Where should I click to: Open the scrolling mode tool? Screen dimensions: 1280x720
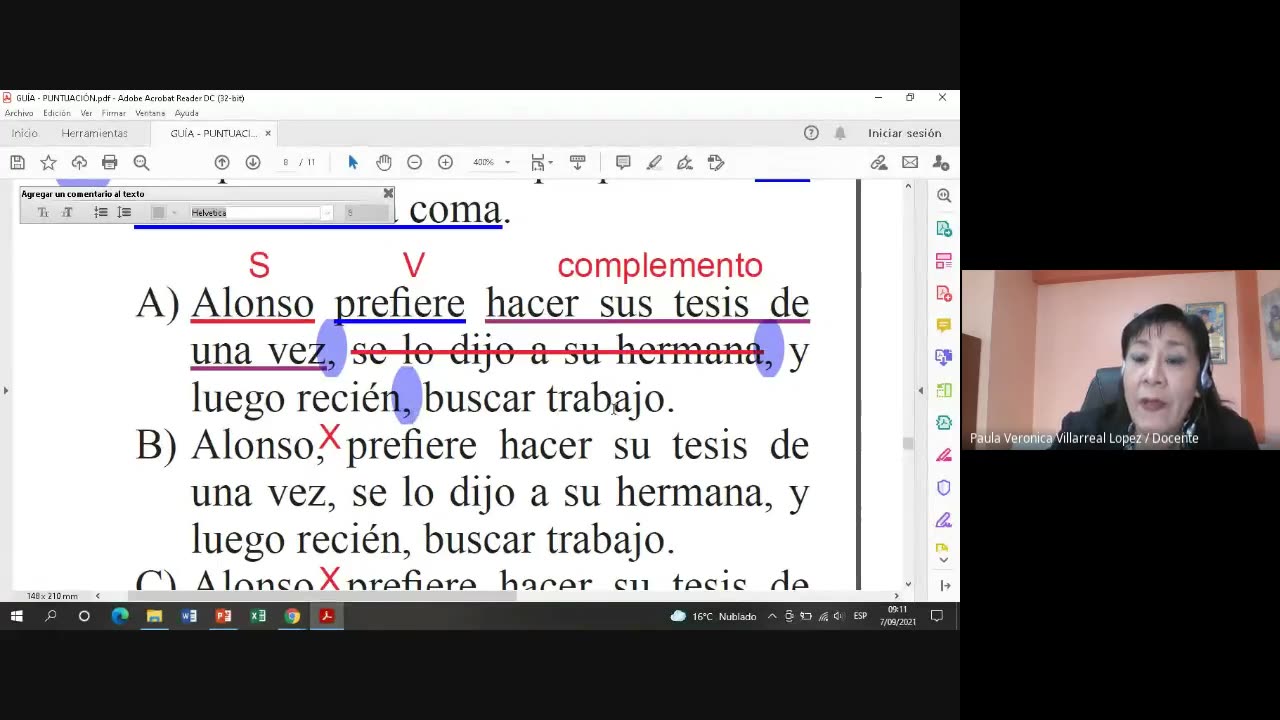[x=577, y=162]
